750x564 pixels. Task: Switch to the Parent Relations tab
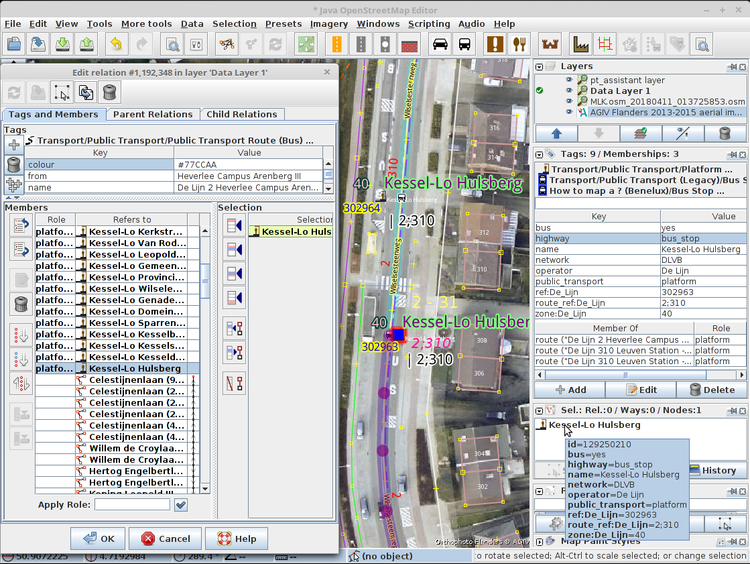tap(153, 114)
